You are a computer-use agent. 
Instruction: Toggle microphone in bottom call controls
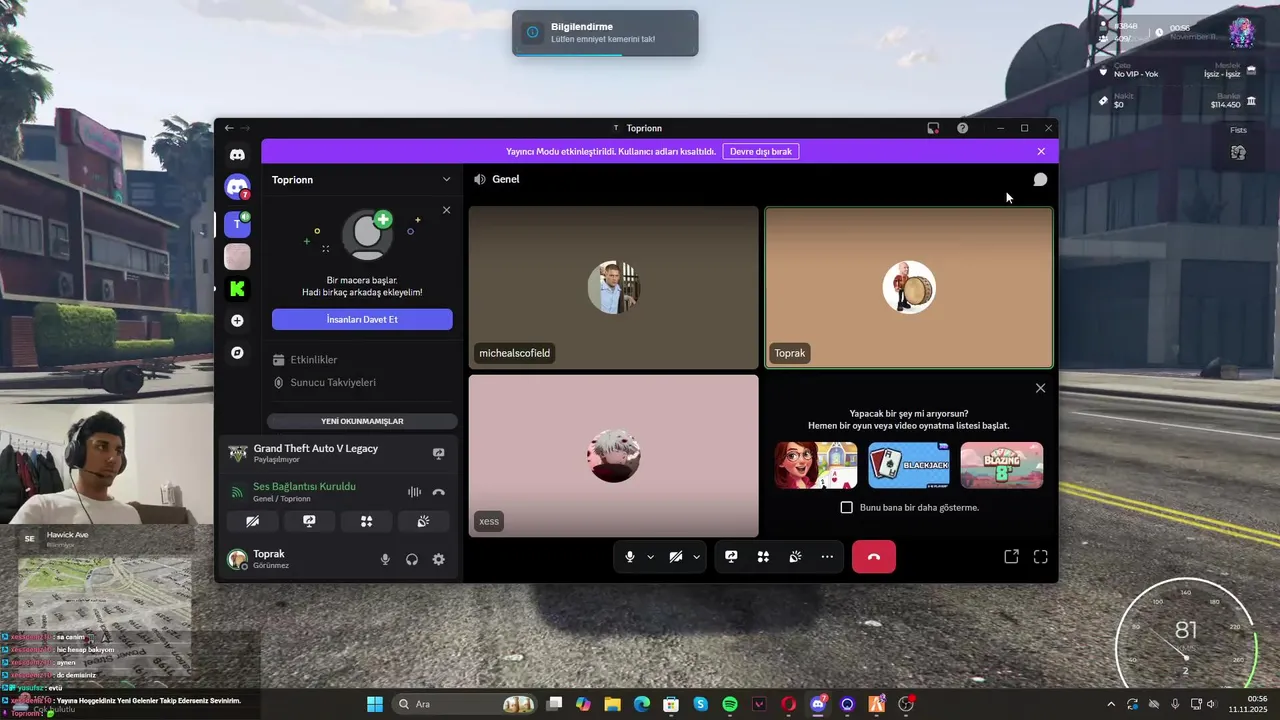629,557
